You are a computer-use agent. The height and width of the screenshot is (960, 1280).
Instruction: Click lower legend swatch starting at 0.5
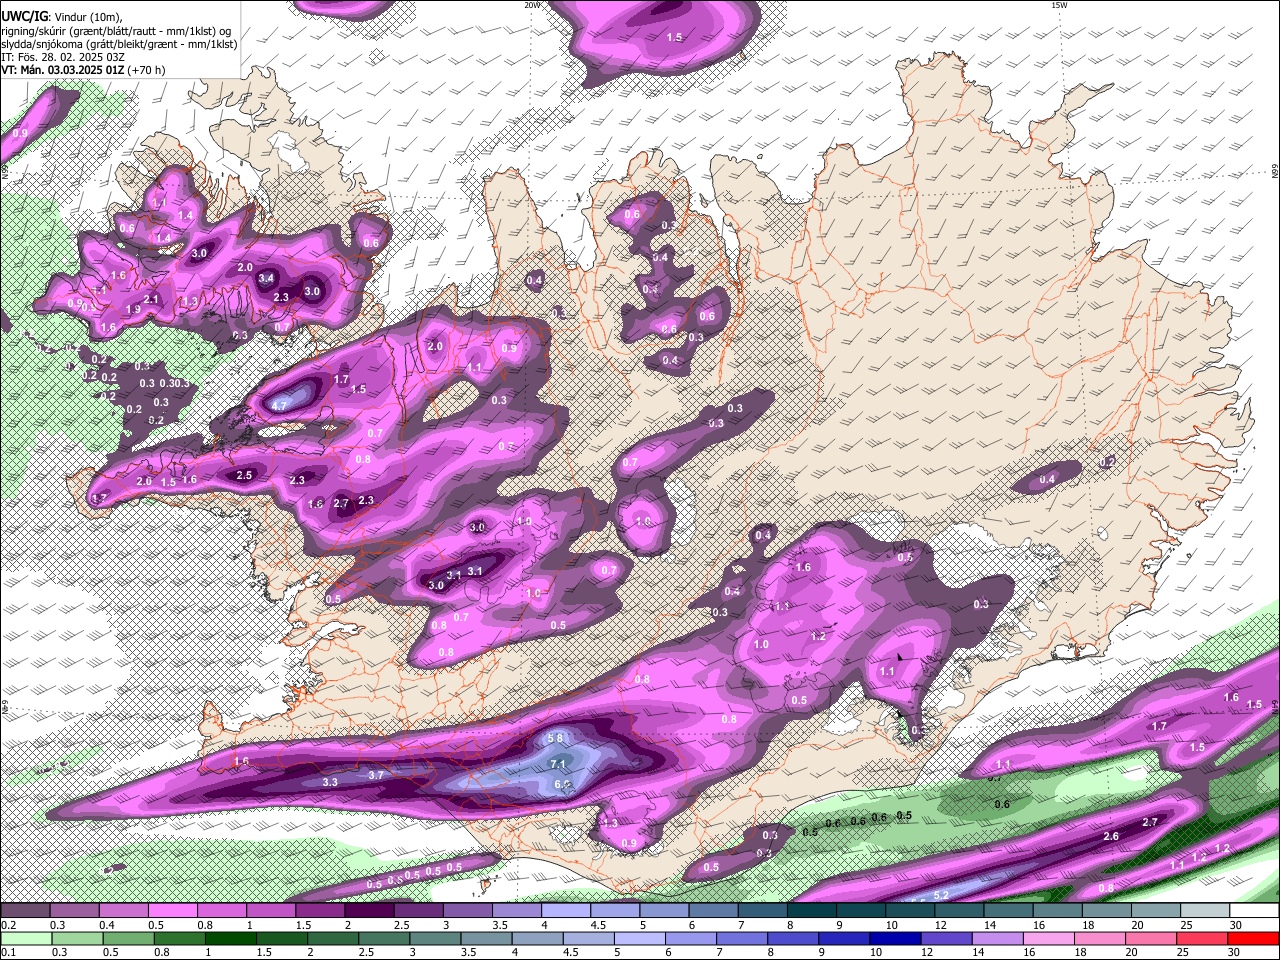click(128, 939)
